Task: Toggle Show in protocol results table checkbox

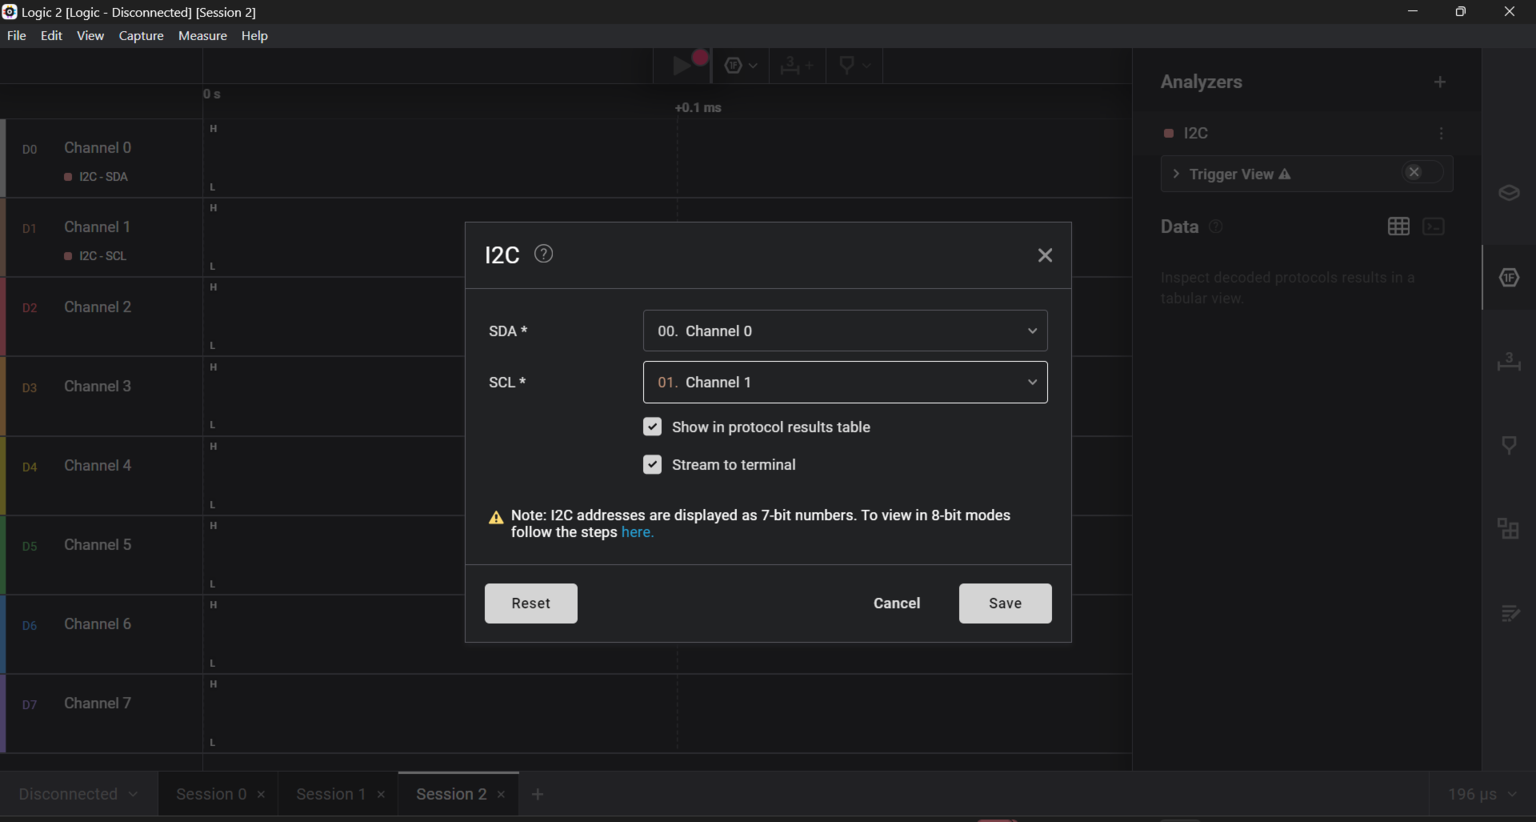Action: pyautogui.click(x=652, y=427)
